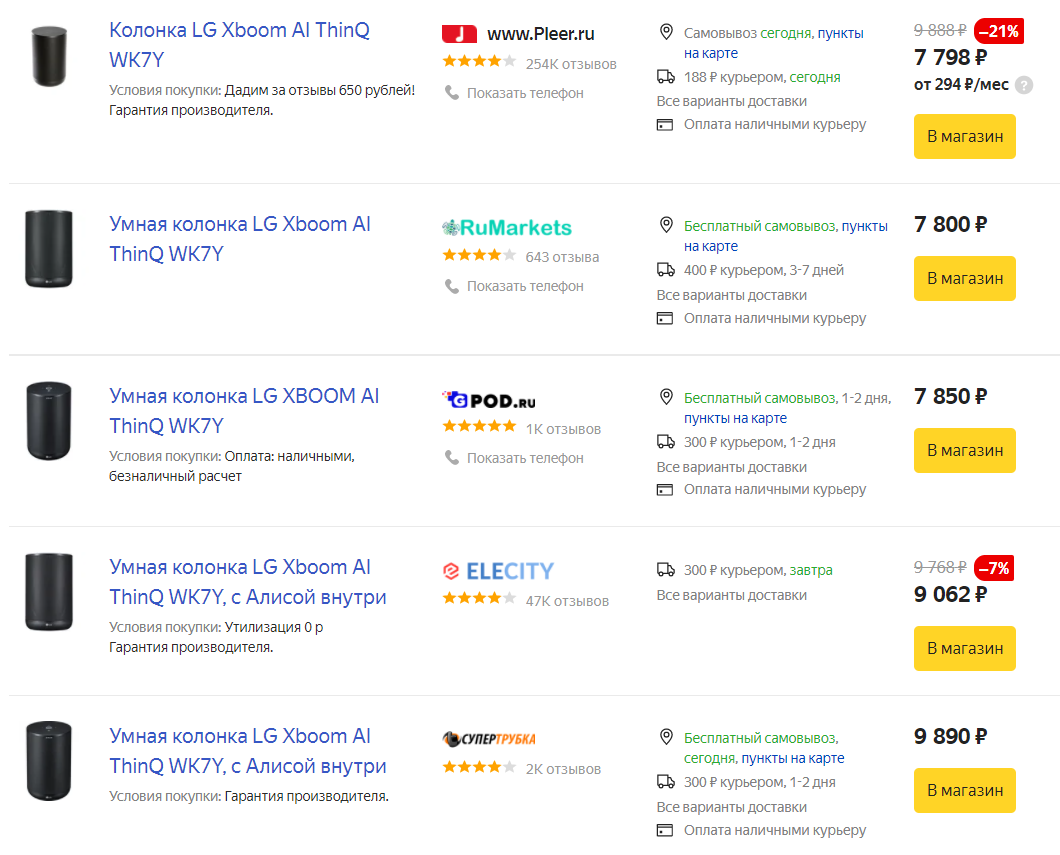Image resolution: width=1060 pixels, height=855 pixels.
Task: Click the GPOD.ru store logo
Action: coord(489,400)
